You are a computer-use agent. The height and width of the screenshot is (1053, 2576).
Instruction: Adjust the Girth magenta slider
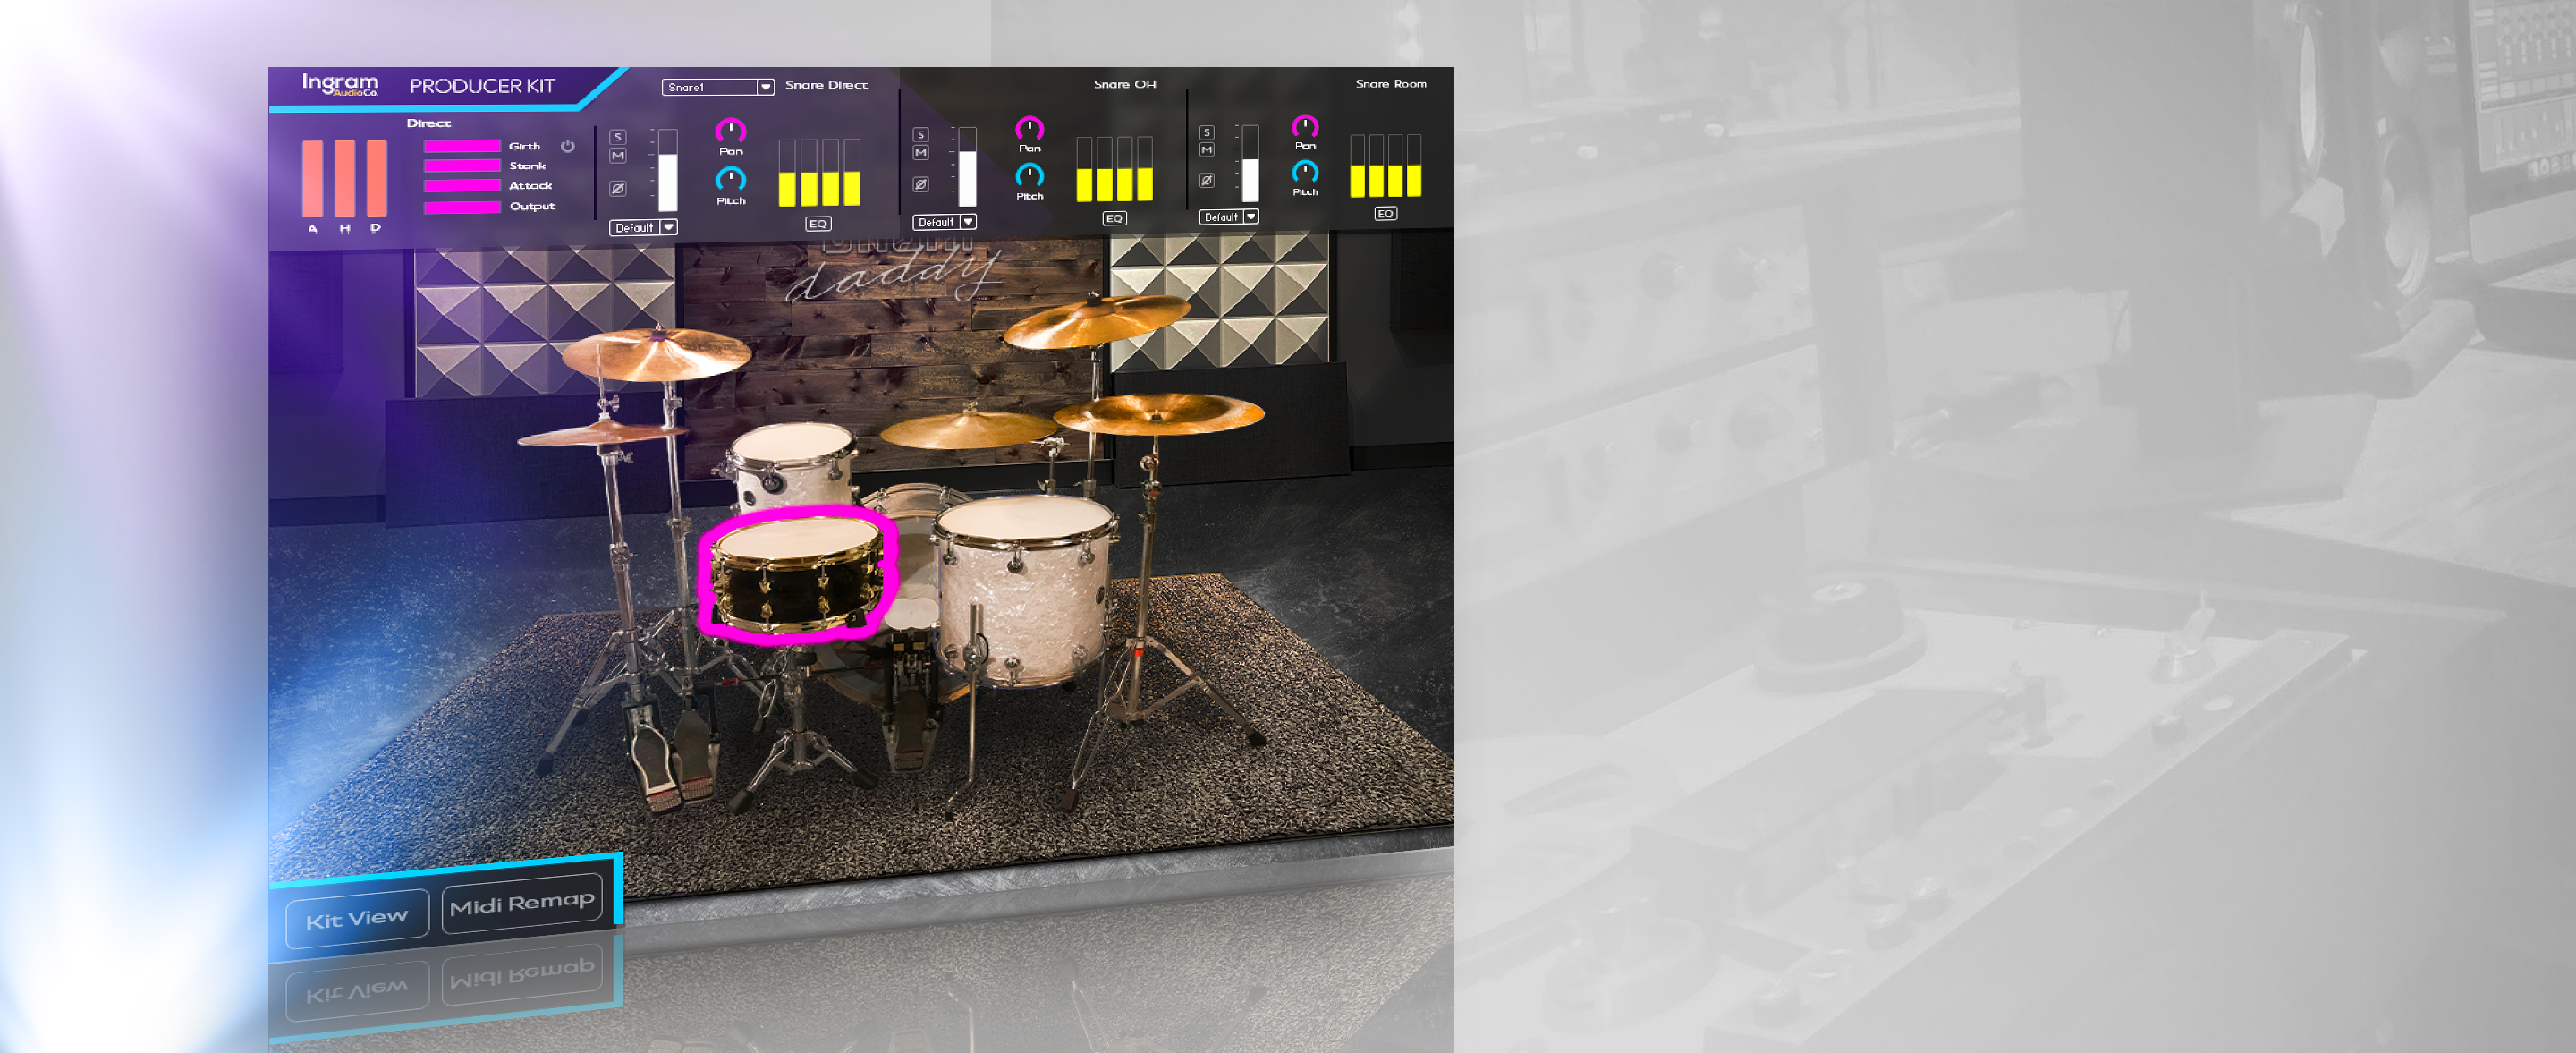click(x=462, y=146)
